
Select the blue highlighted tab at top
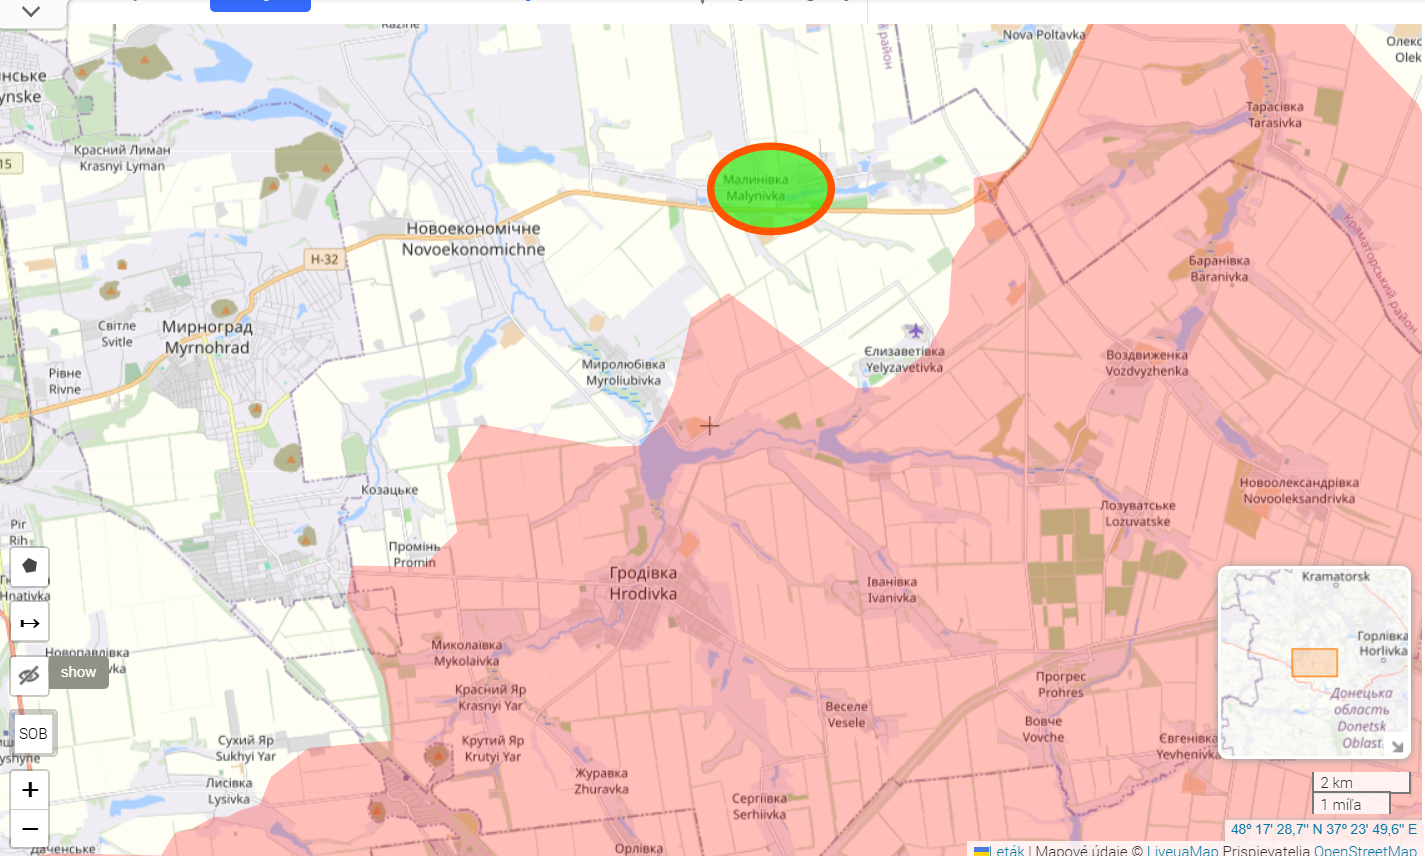(x=260, y=5)
